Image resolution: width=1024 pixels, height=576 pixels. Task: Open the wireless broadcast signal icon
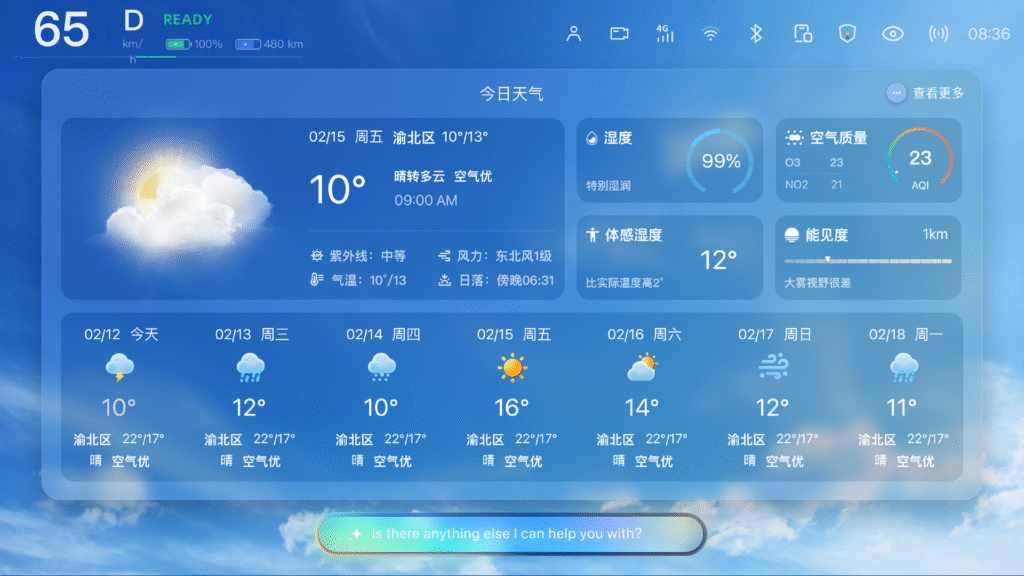(938, 33)
